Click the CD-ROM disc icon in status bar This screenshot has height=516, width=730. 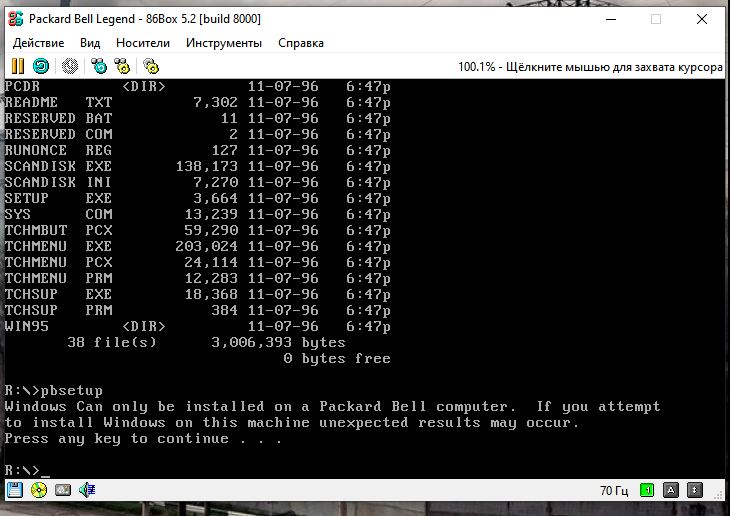pos(39,490)
